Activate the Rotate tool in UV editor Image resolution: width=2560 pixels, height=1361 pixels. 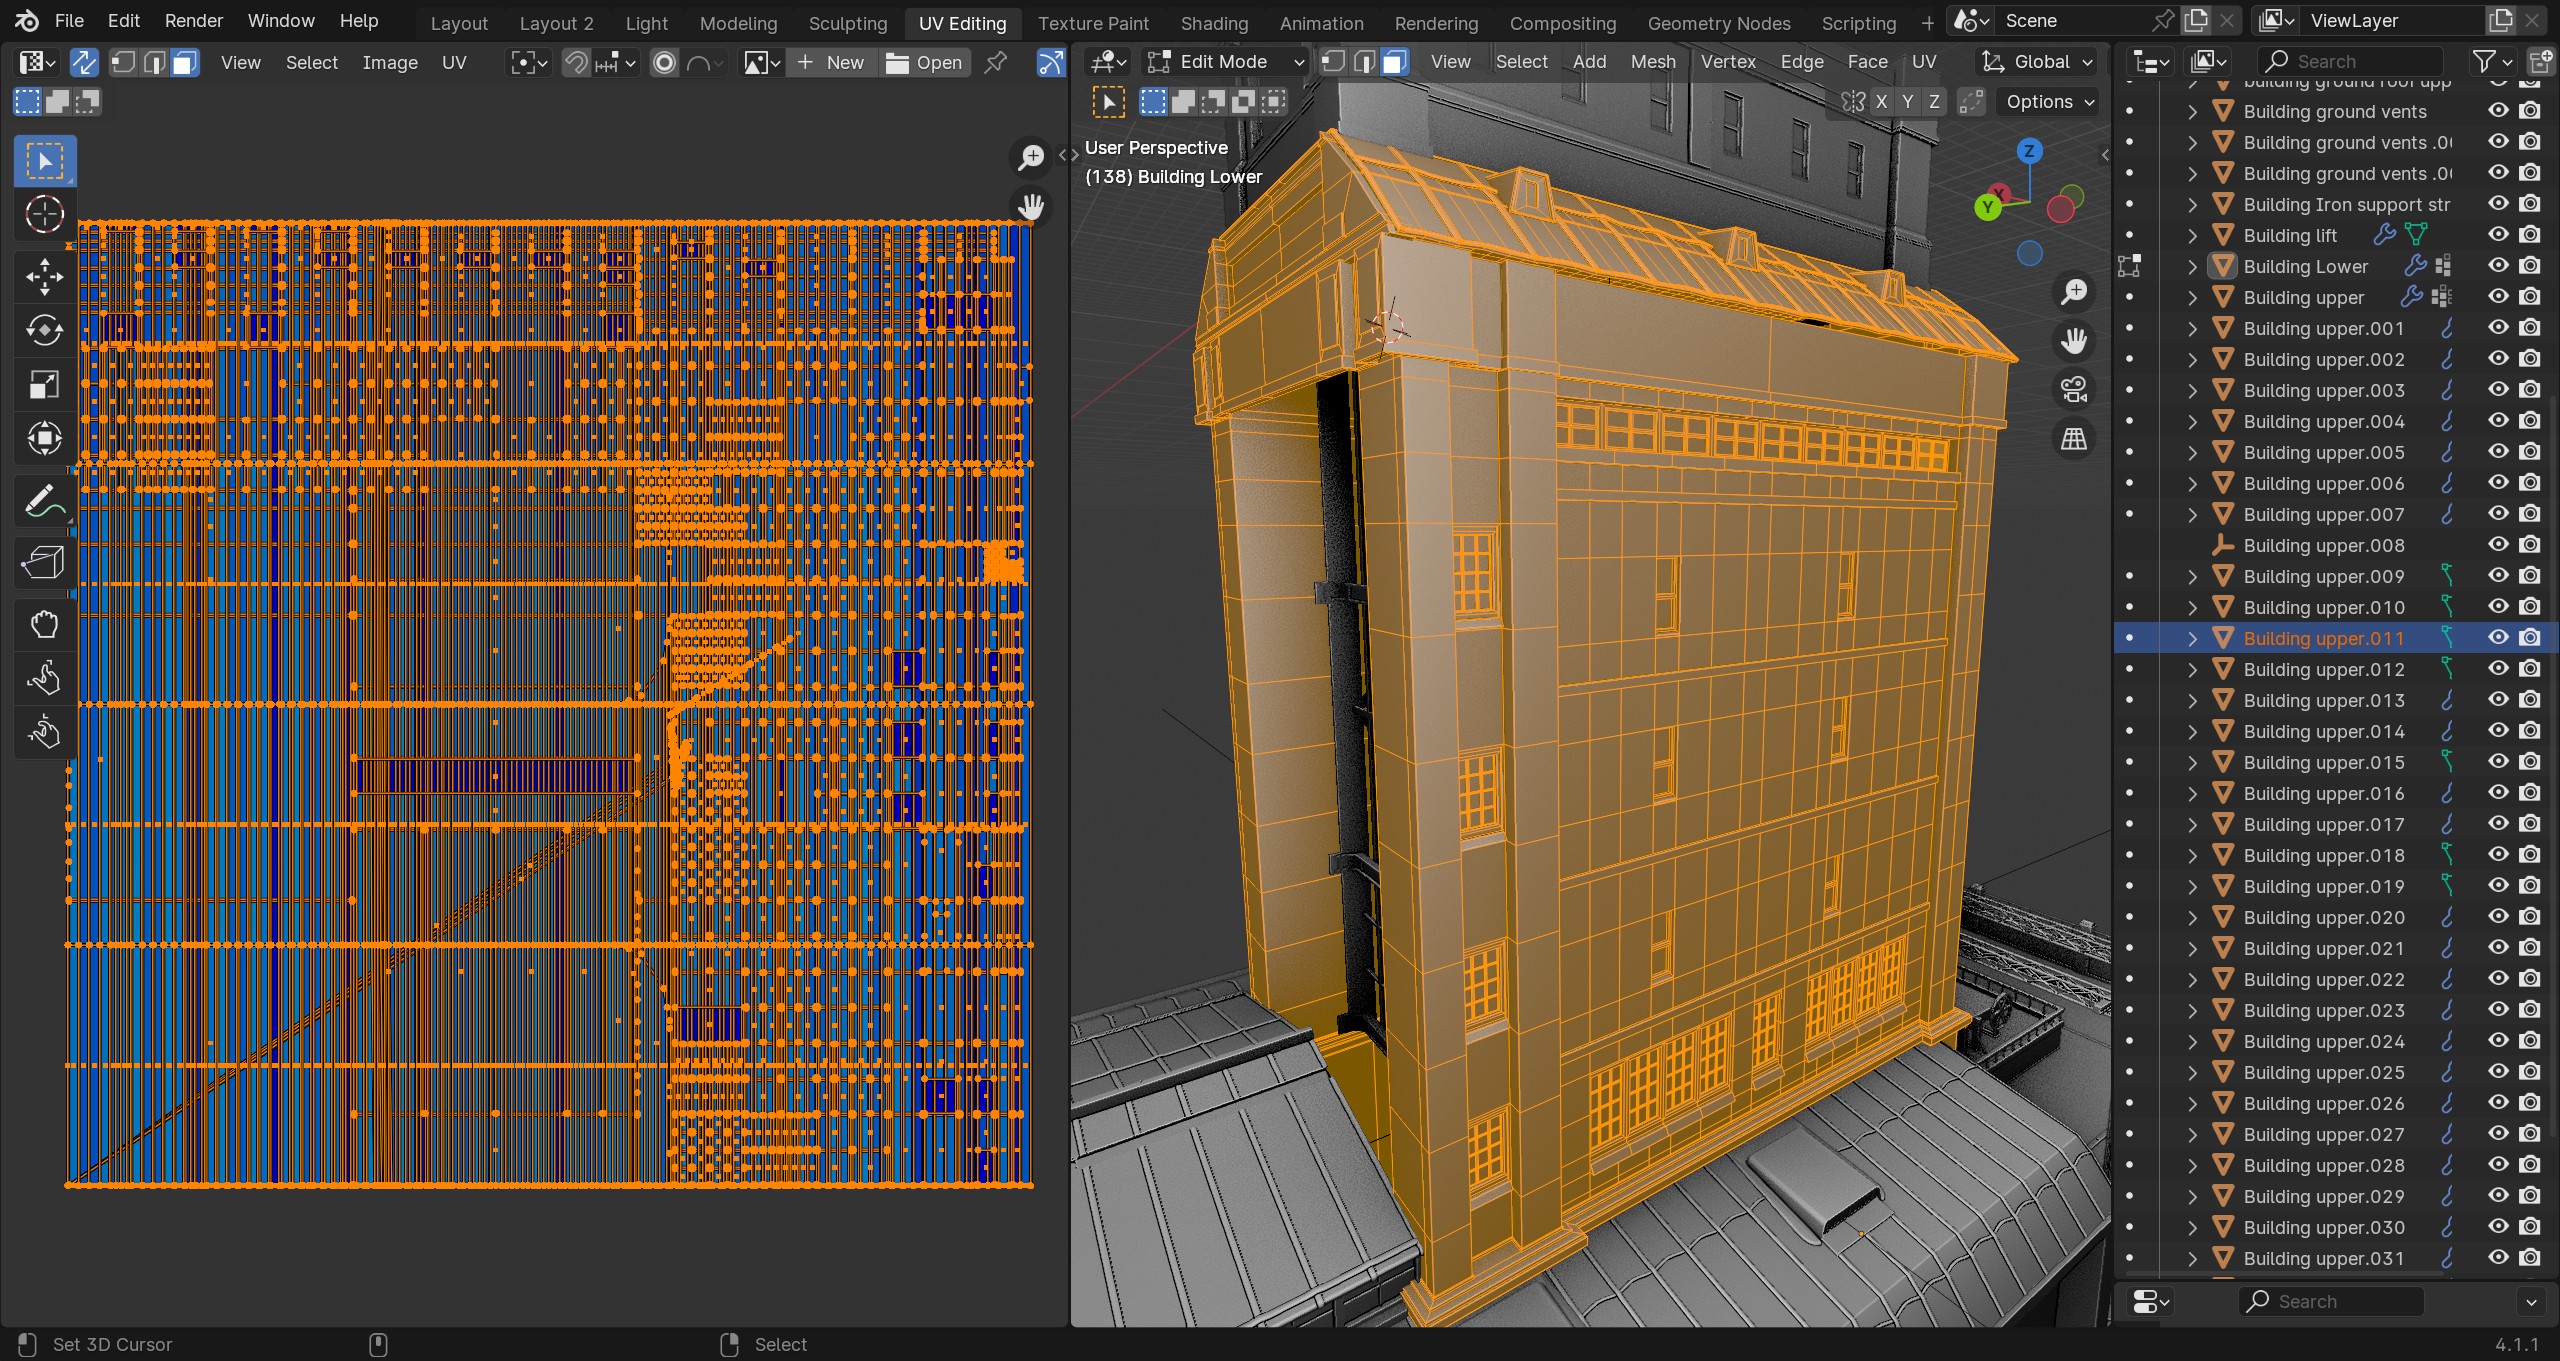[x=45, y=331]
